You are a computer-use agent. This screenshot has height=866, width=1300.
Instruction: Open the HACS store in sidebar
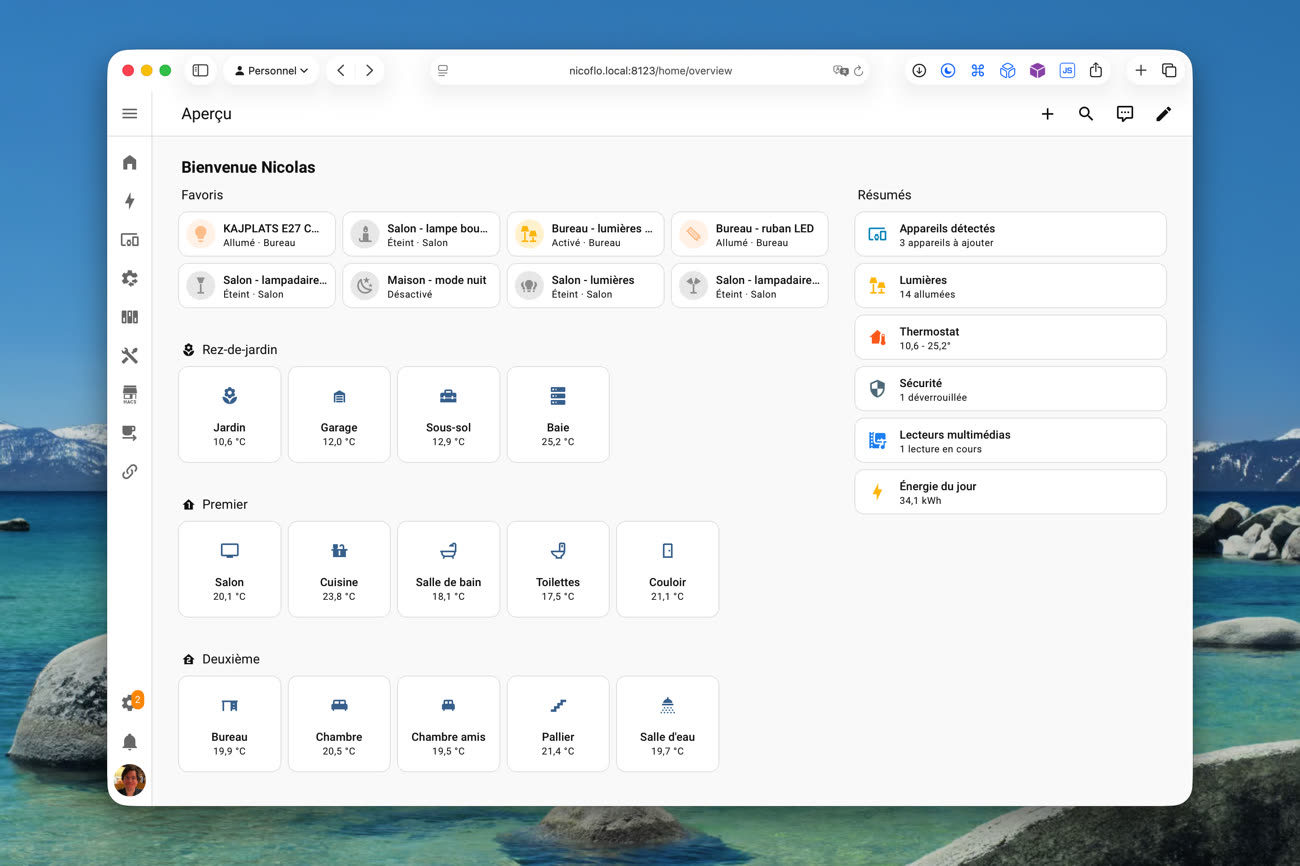click(x=129, y=394)
